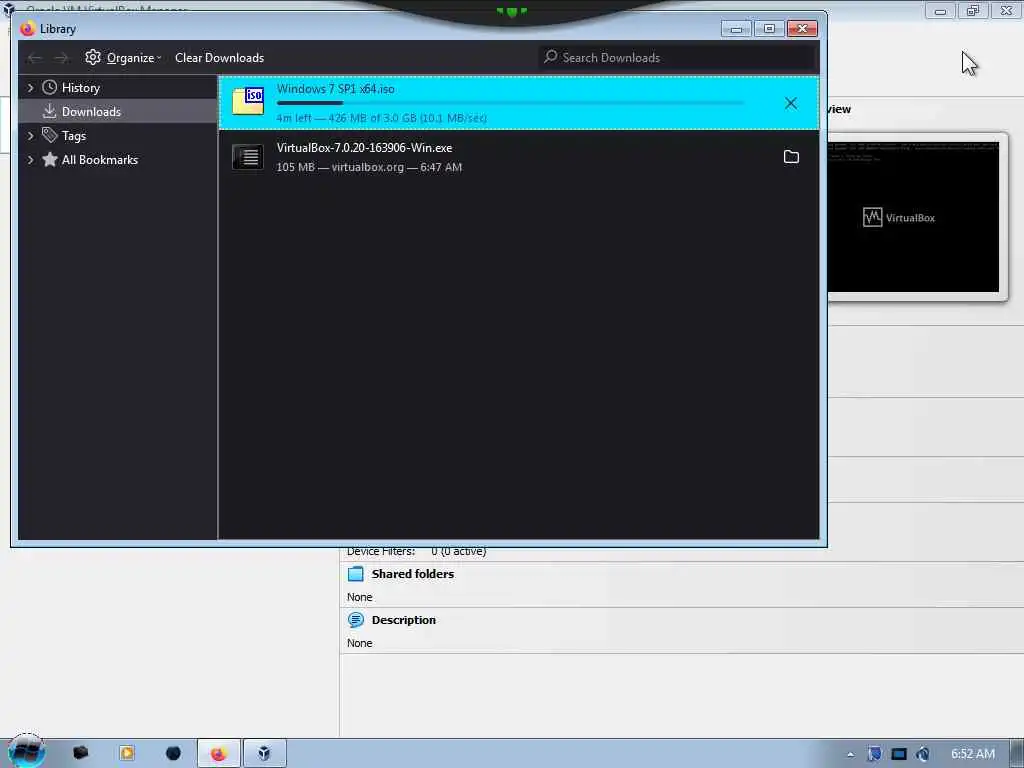Select the VirtualBox-7.0.20-163906-Win.exe file name
This screenshot has height=768, width=1024.
[364, 148]
